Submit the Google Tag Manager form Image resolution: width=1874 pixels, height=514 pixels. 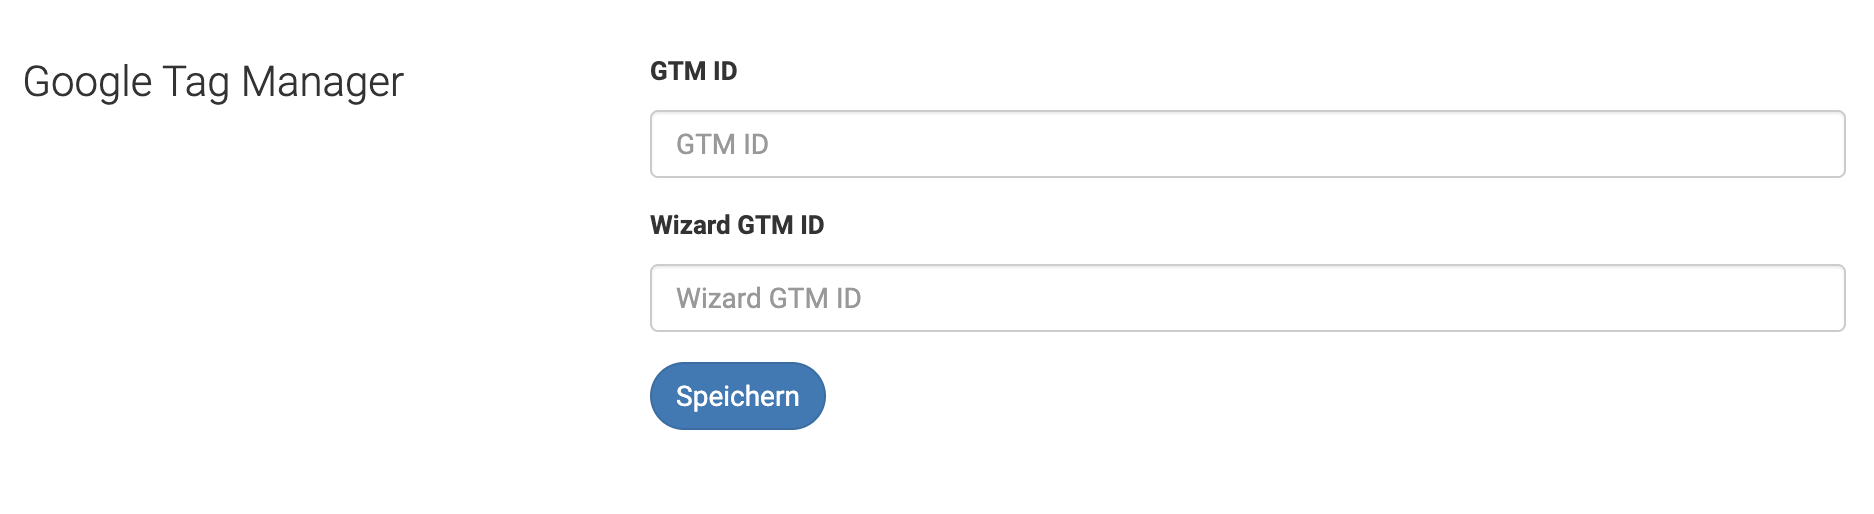coord(737,396)
